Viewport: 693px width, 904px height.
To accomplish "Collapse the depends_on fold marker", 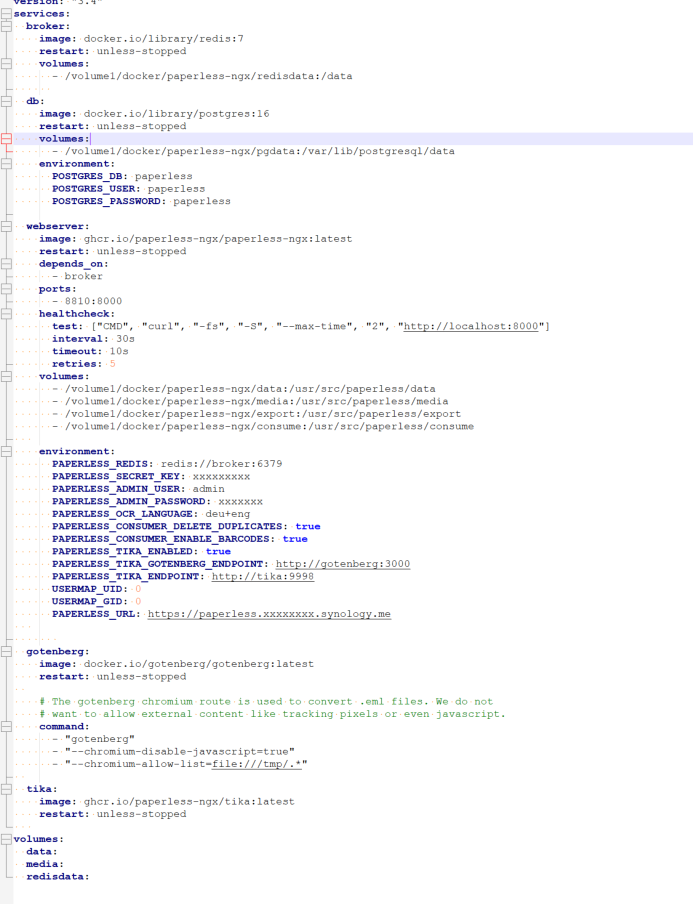I will 6,263.
